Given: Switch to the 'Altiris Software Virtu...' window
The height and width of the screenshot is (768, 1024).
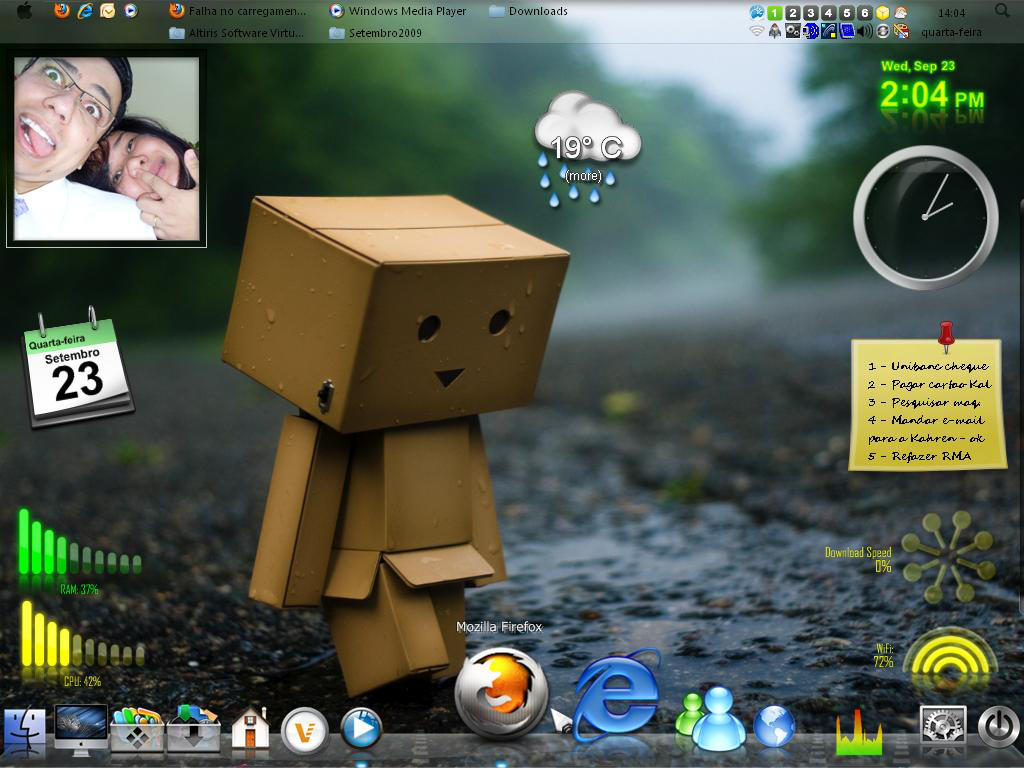Looking at the screenshot, I should [236, 33].
